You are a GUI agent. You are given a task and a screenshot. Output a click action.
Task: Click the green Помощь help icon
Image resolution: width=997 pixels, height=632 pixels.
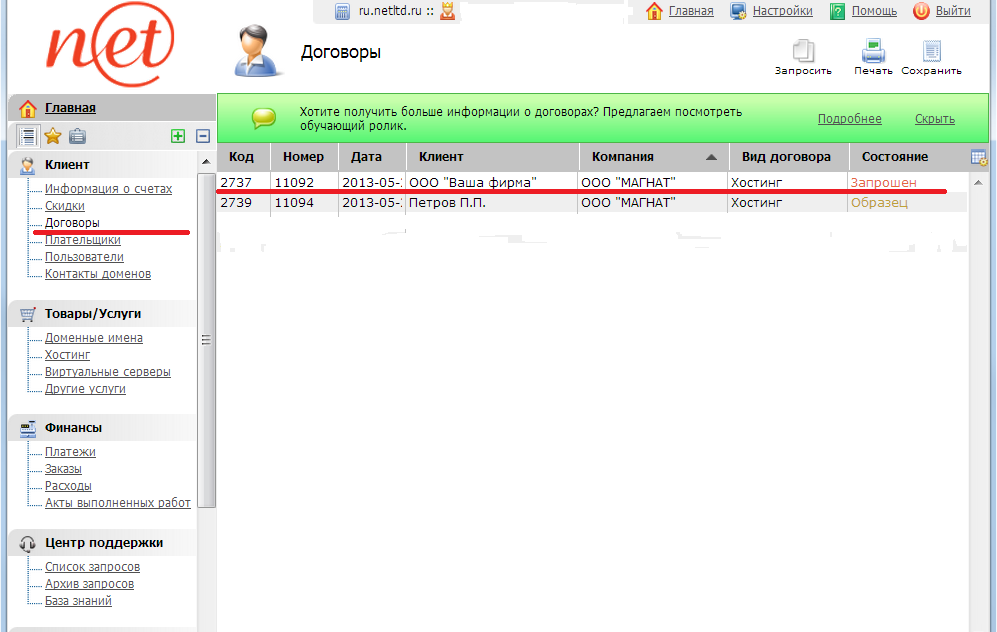838,11
